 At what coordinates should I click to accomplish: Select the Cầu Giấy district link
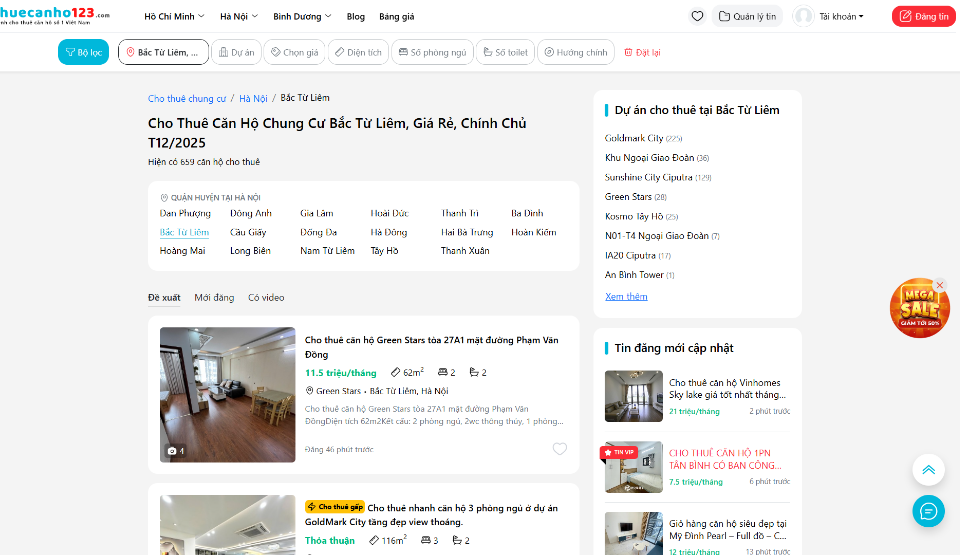point(248,232)
